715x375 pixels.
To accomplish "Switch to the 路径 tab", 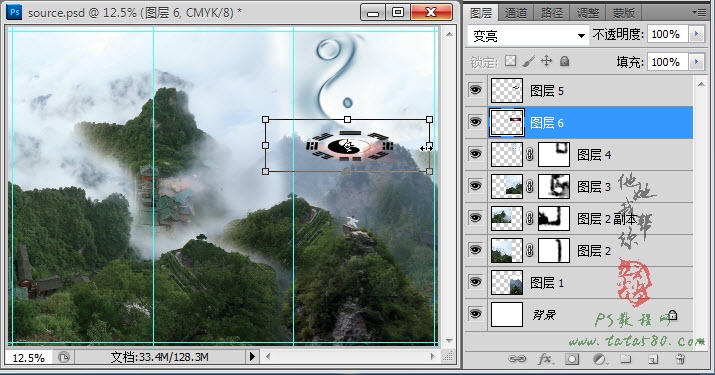I will [x=552, y=13].
